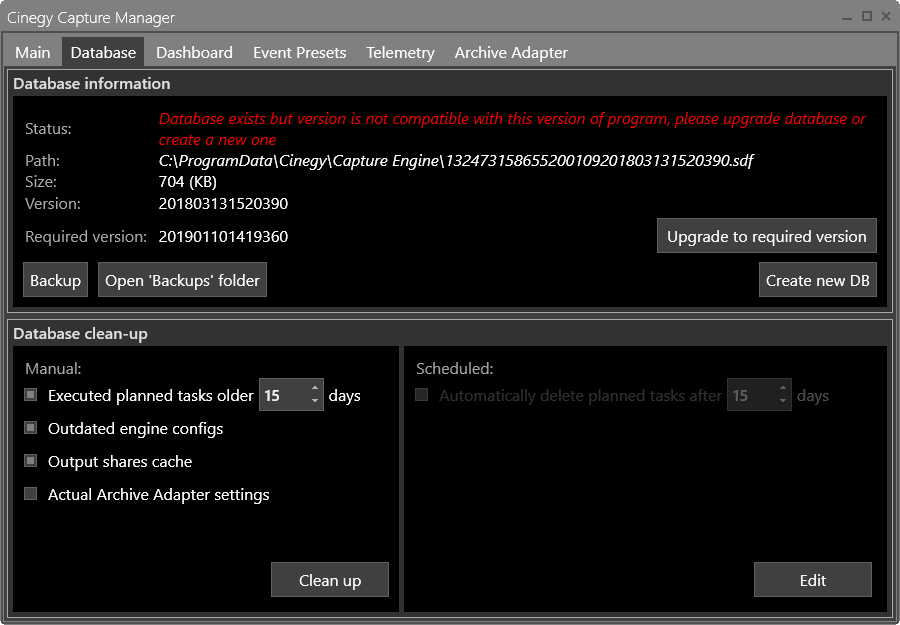Viewport: 900px width, 625px height.
Task: Run the Clean up operation
Action: point(329,579)
